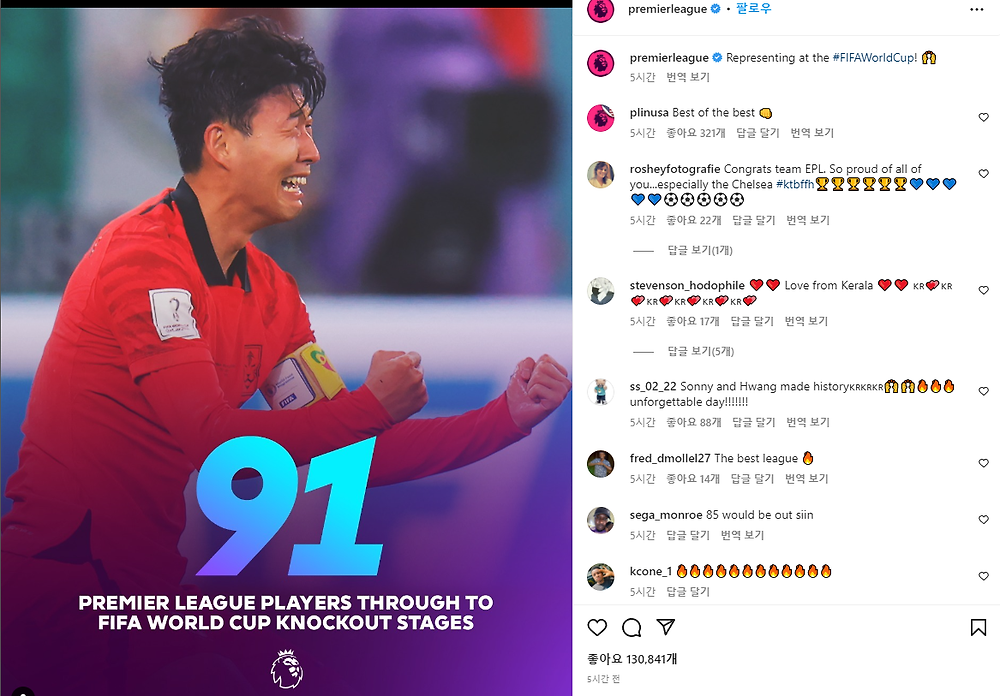Open premierleague header profile avatar

600,10
